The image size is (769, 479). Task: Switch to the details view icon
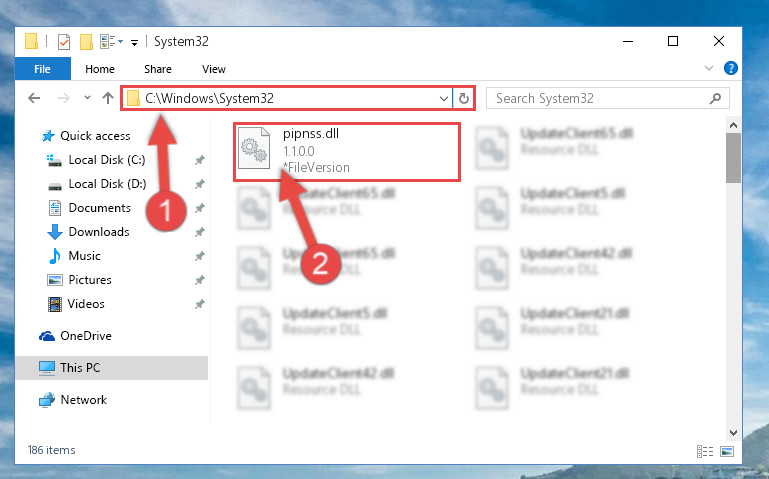click(x=705, y=451)
